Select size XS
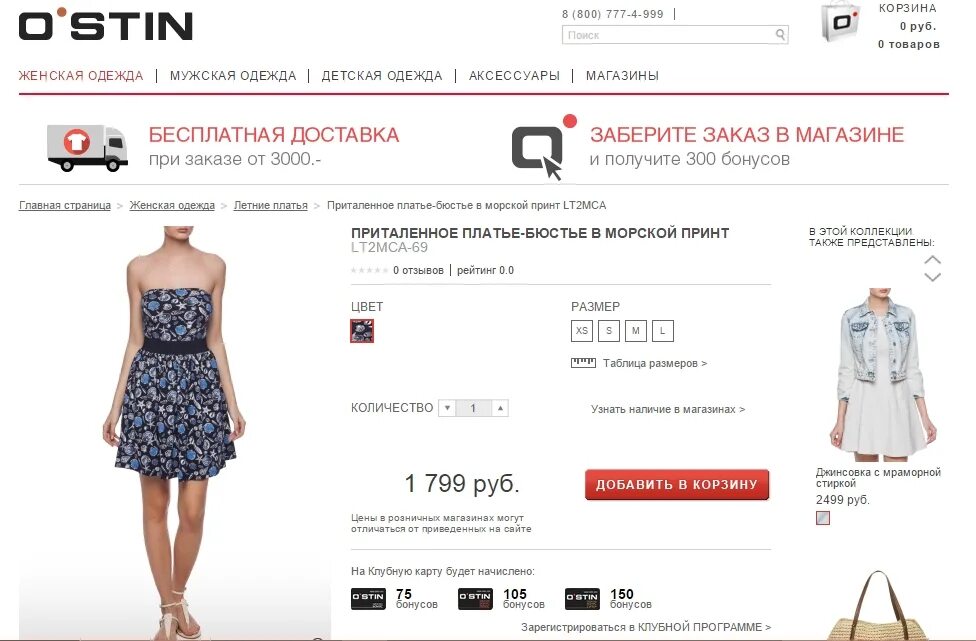This screenshot has width=976, height=641. (x=582, y=331)
